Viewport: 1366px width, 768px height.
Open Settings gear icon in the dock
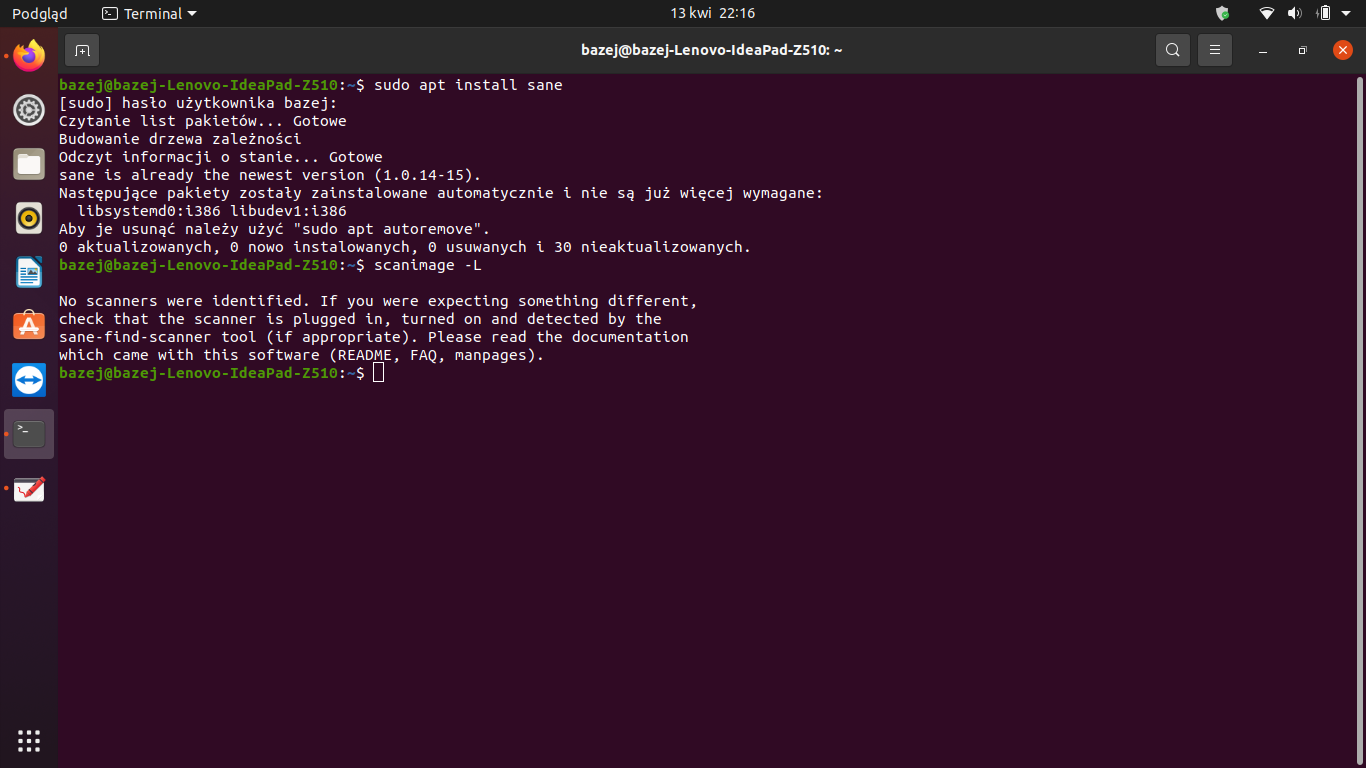(x=29, y=110)
